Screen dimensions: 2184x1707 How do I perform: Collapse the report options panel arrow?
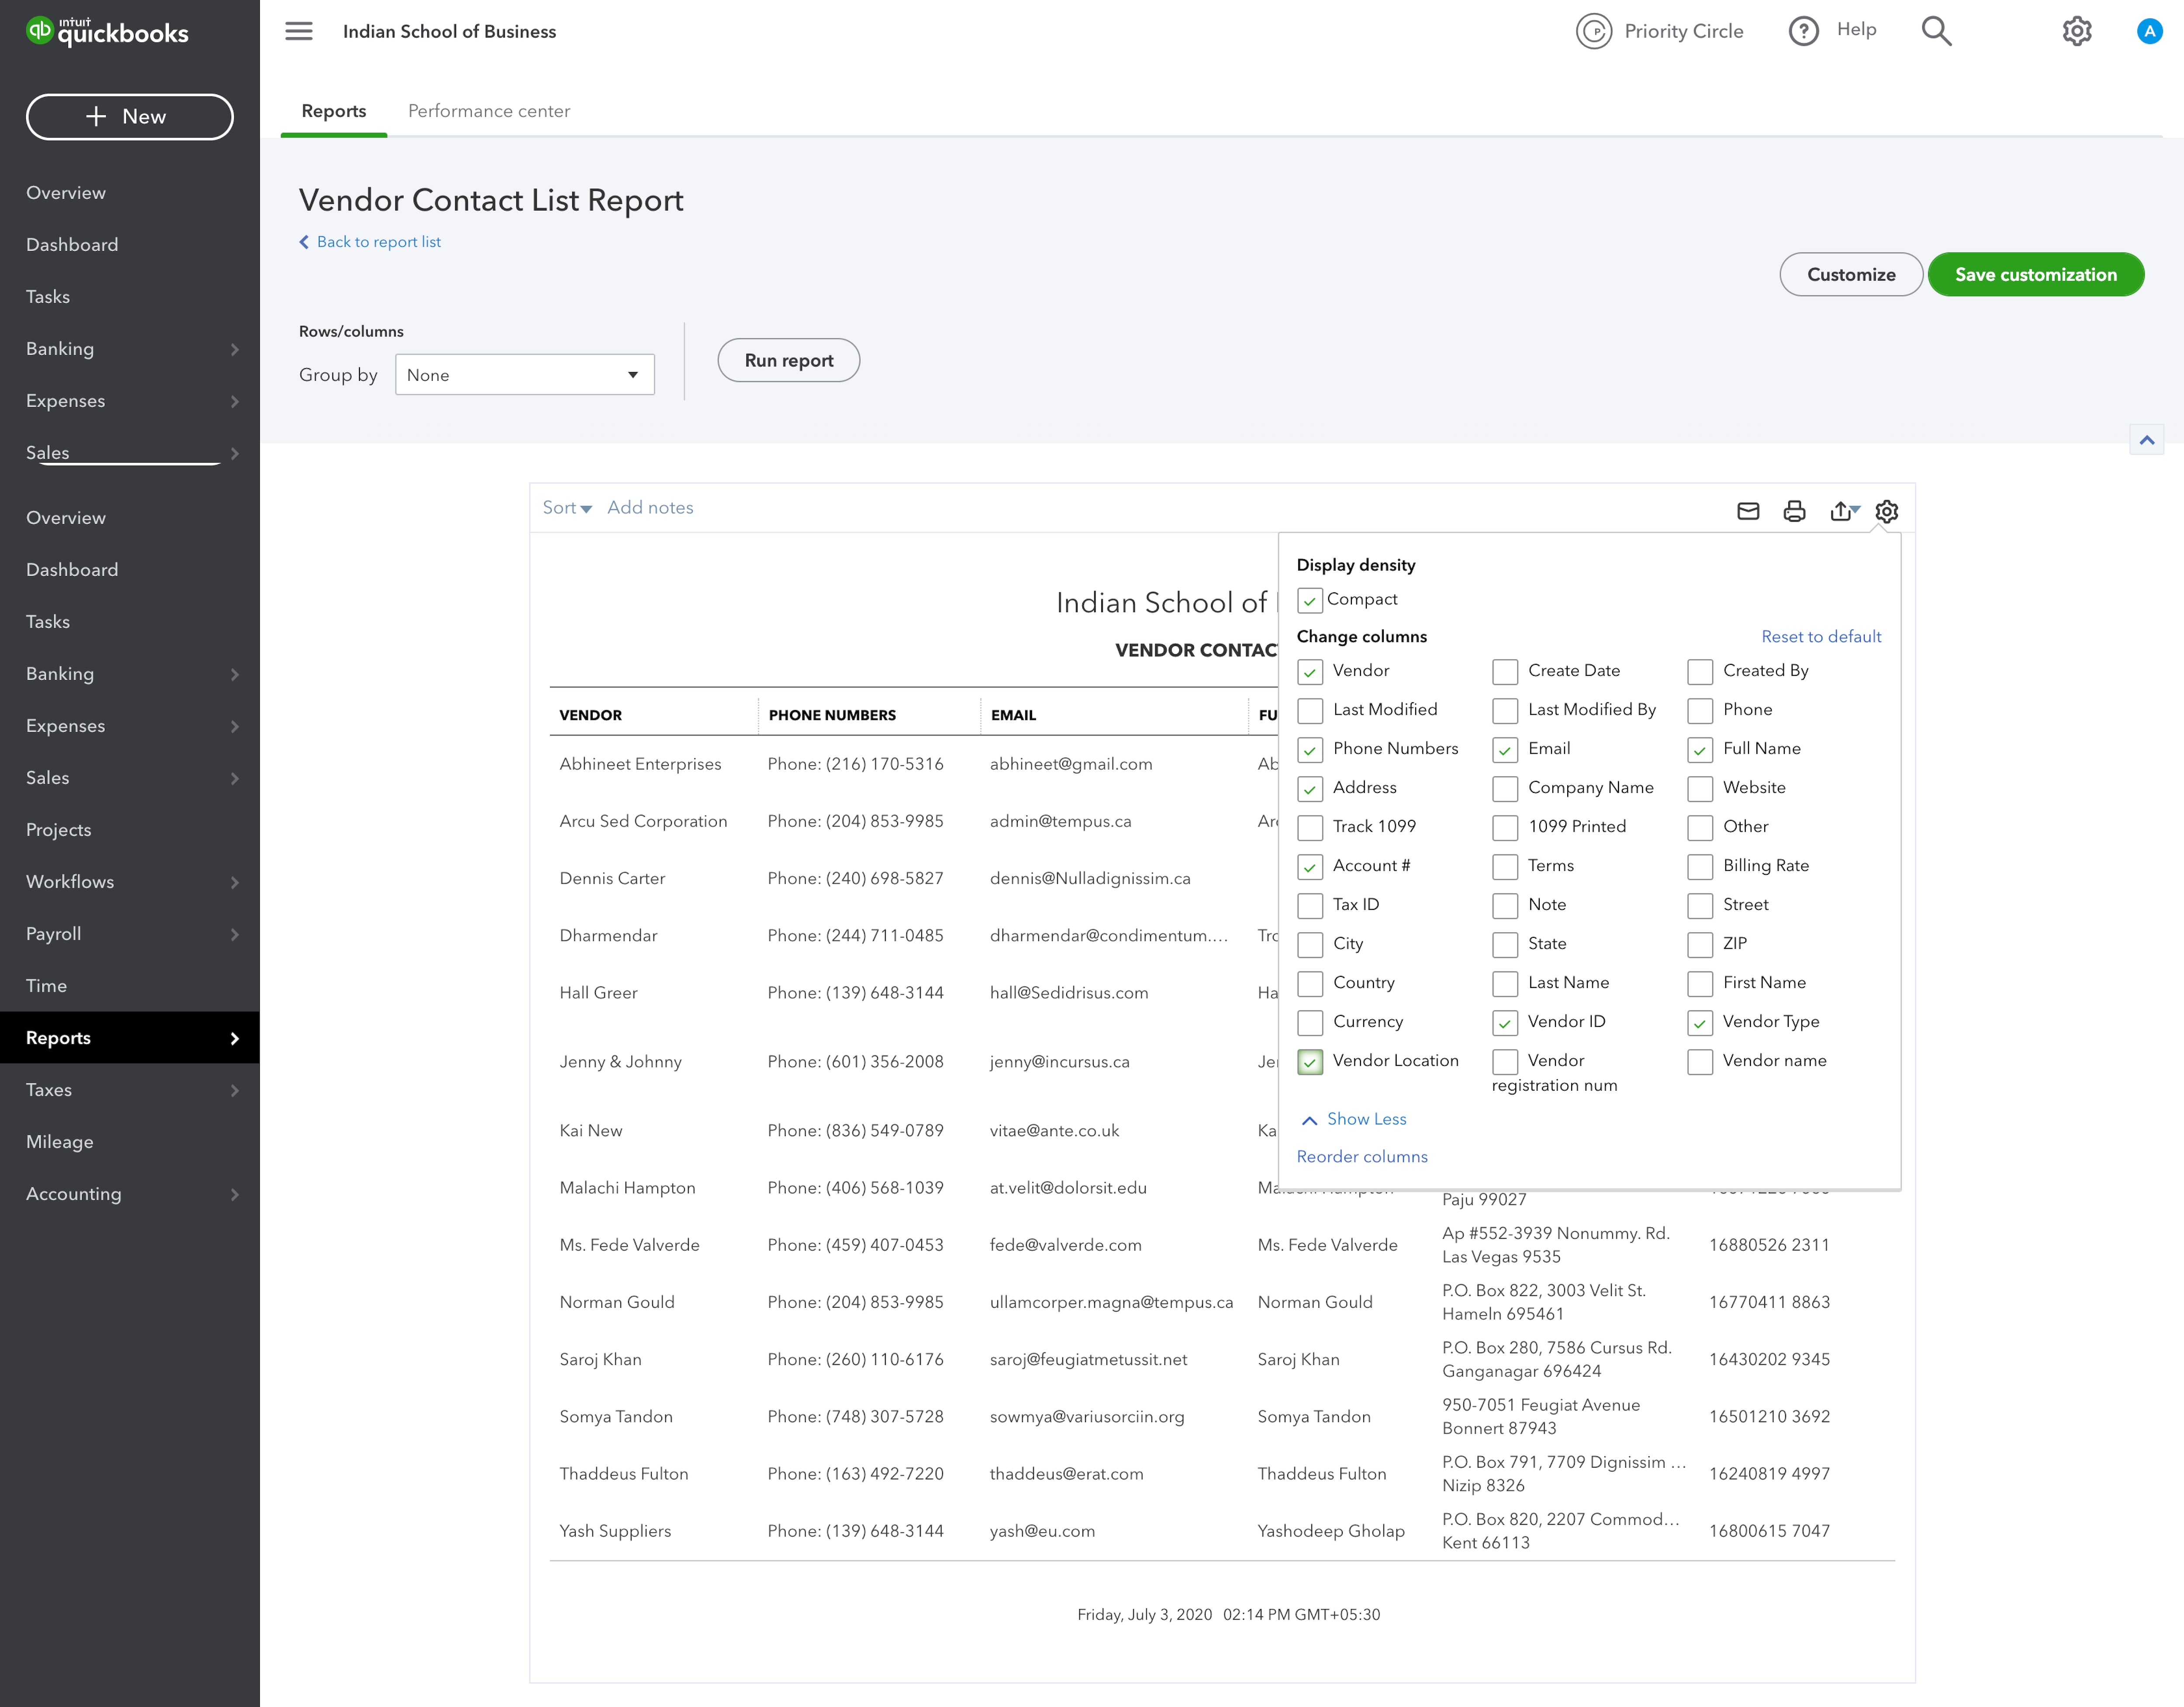[2147, 440]
